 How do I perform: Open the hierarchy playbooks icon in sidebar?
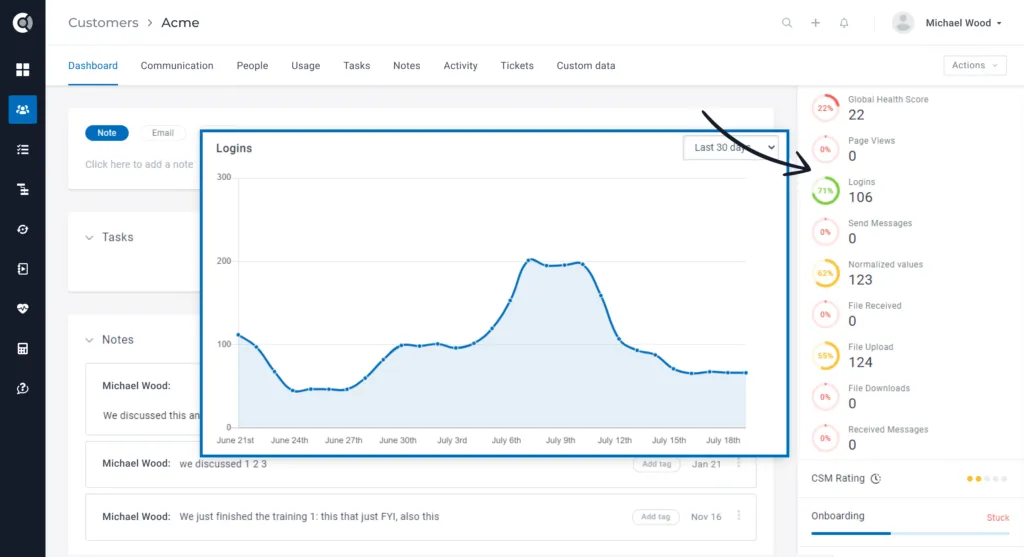click(x=22, y=189)
